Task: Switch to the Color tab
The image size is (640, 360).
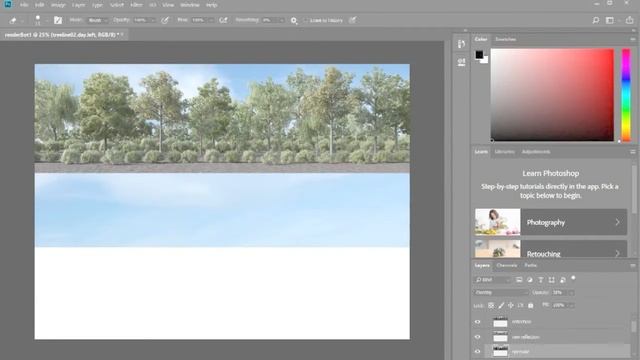Action: [481, 39]
